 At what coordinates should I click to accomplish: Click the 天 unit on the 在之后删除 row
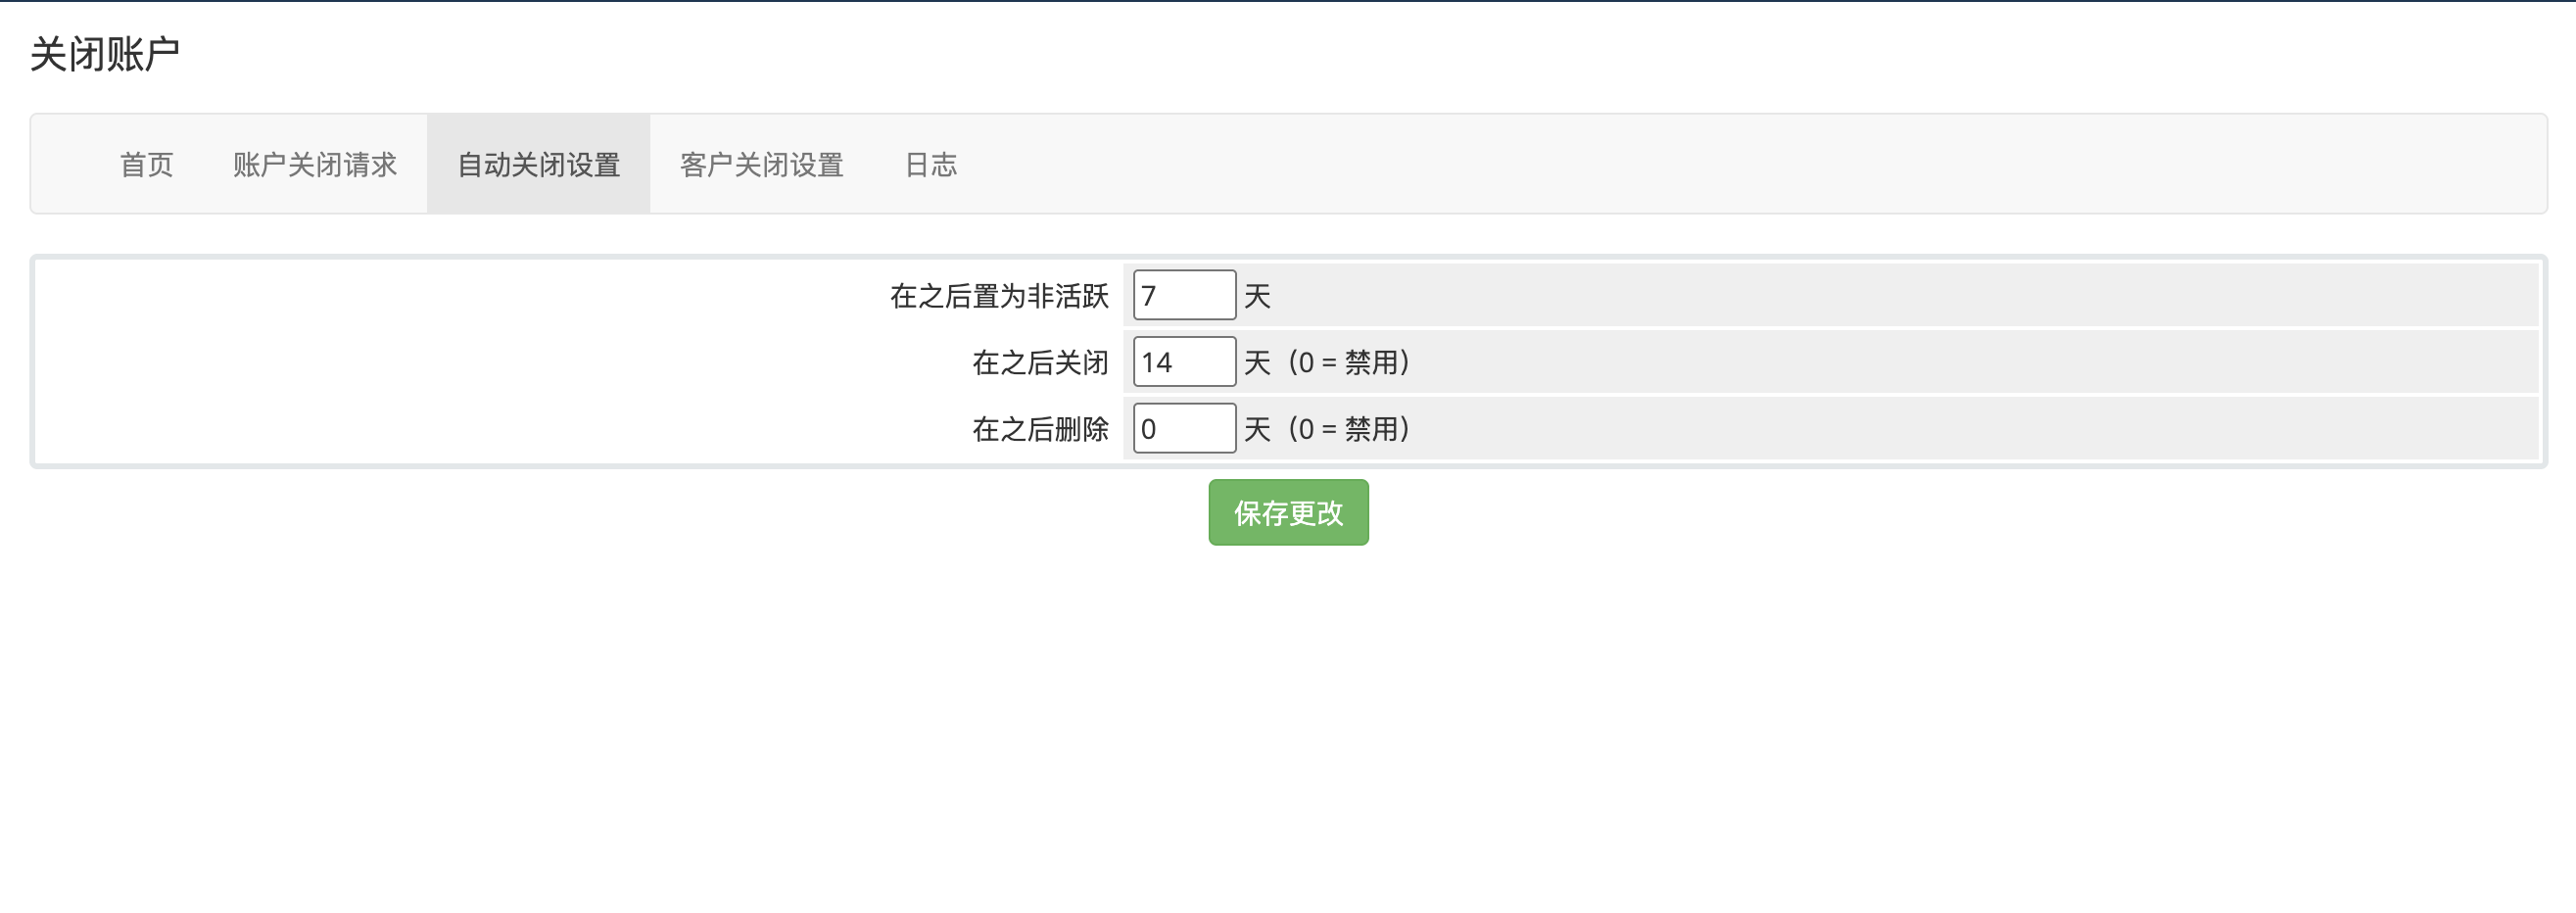[1257, 429]
